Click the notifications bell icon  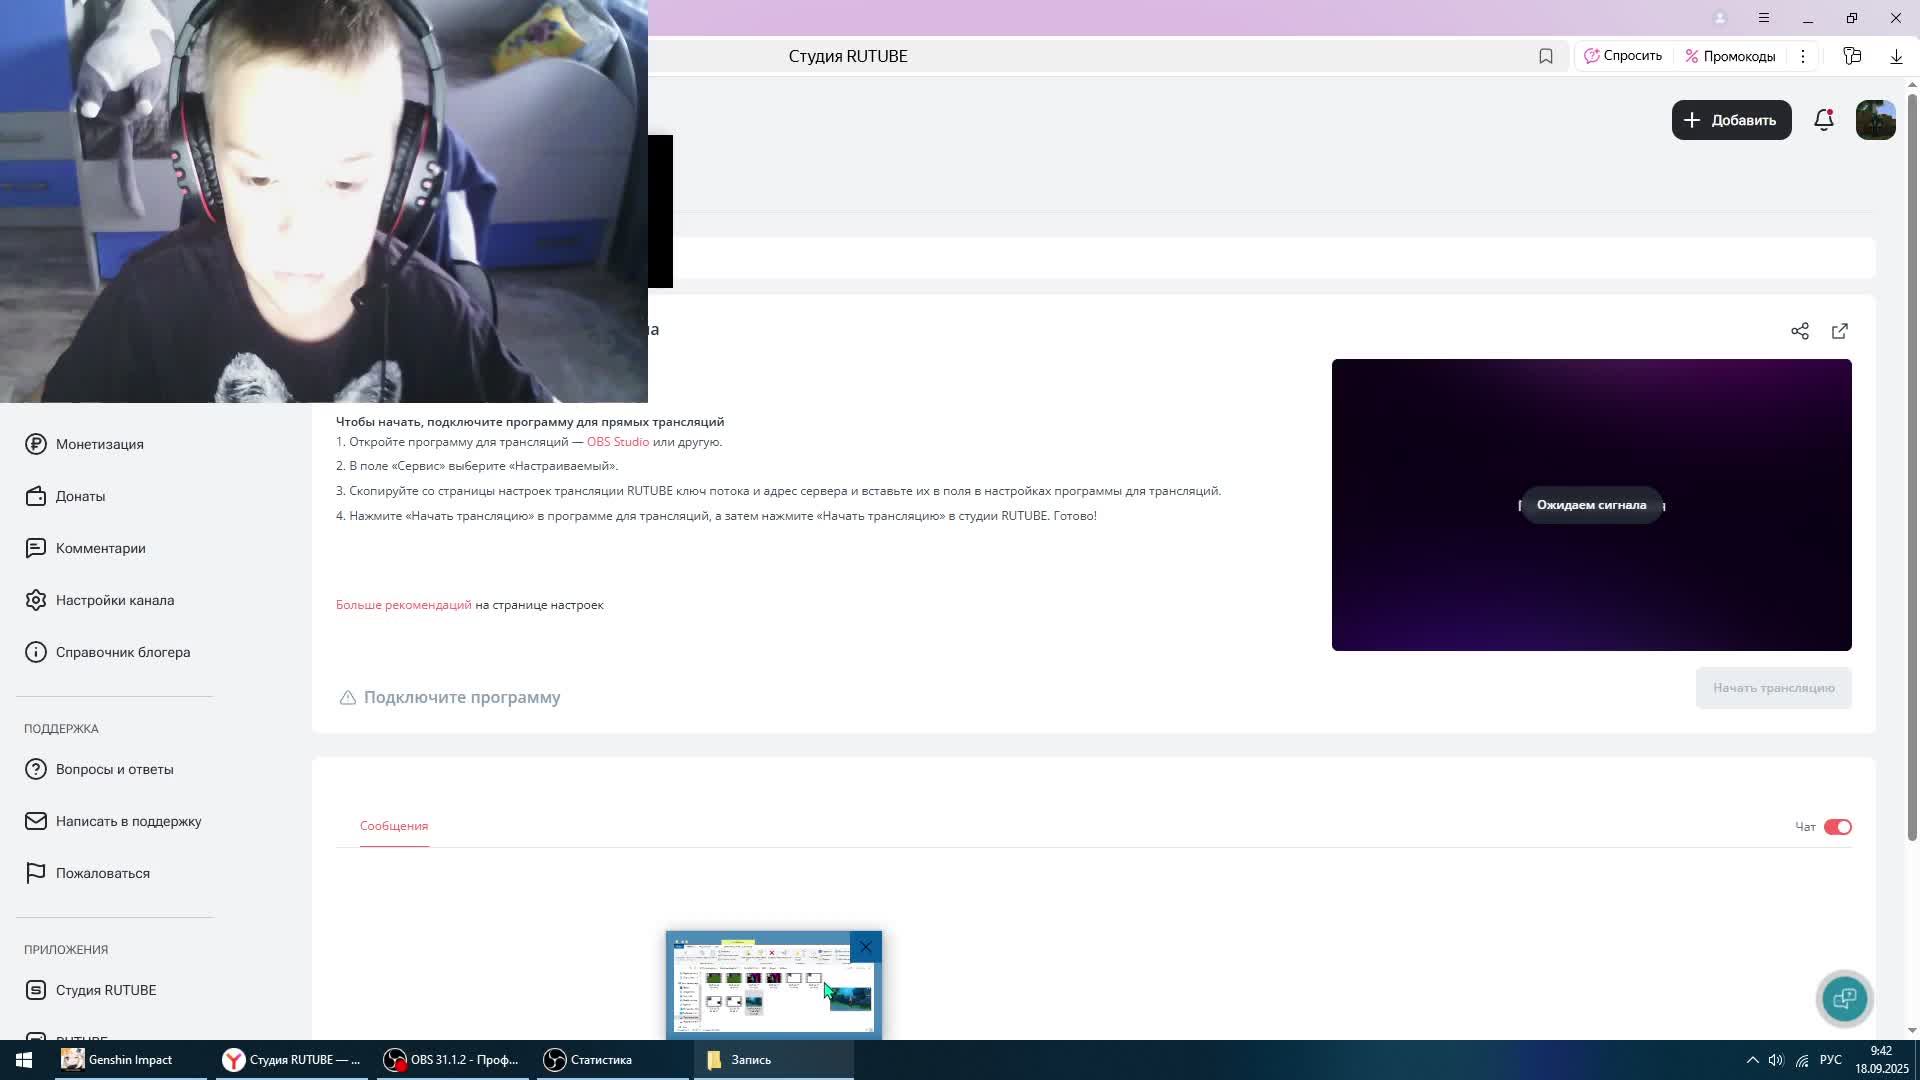(x=1823, y=120)
